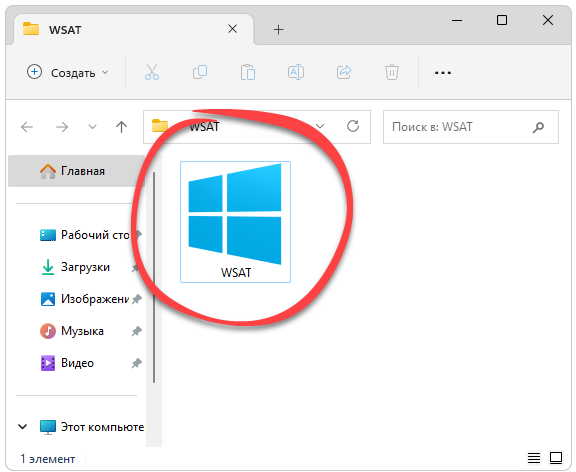
Task: Open the three-dots more options menu
Action: 443,73
